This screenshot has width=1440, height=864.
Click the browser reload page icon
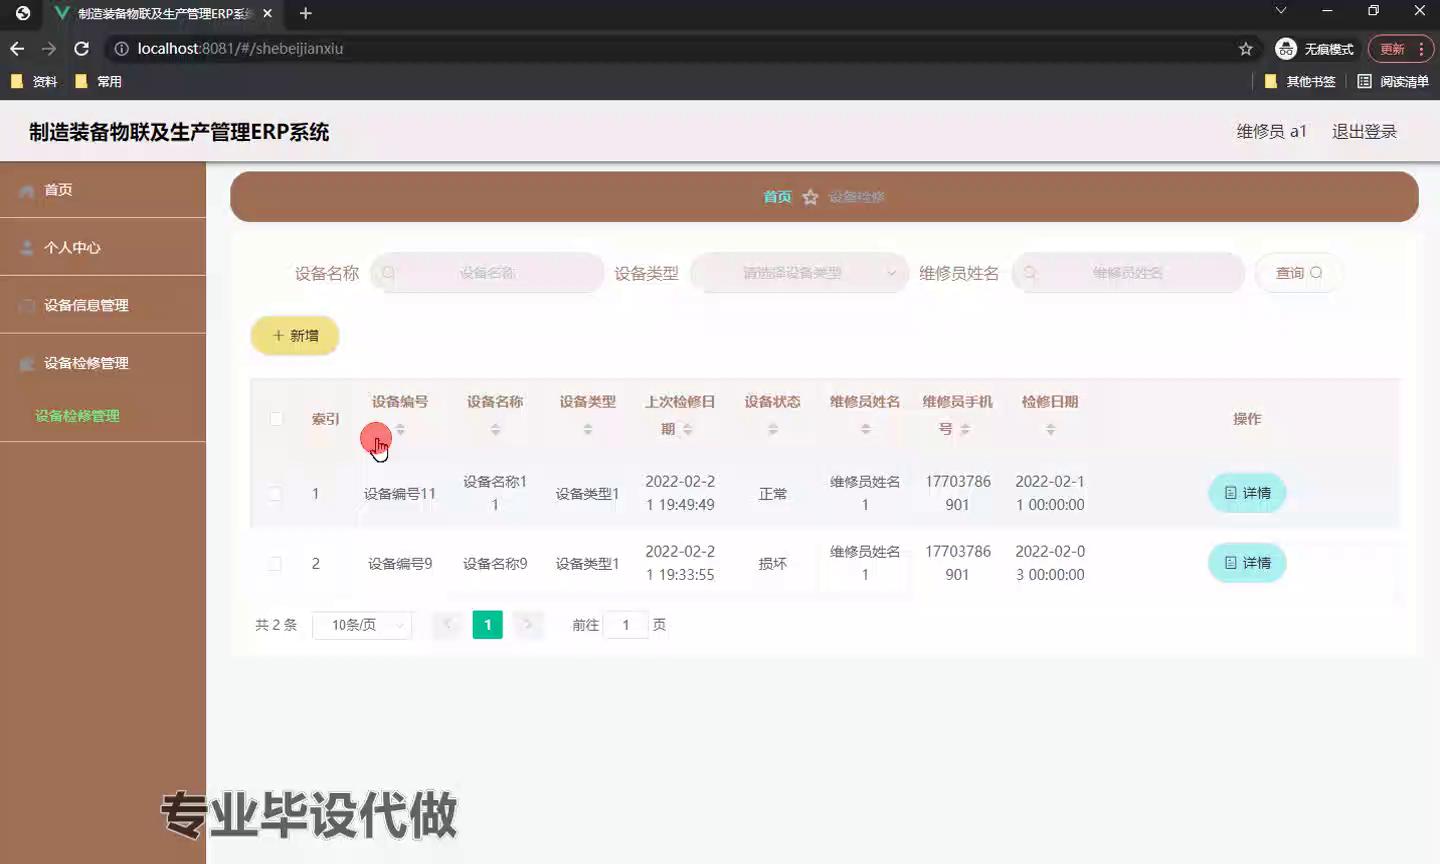(x=82, y=48)
